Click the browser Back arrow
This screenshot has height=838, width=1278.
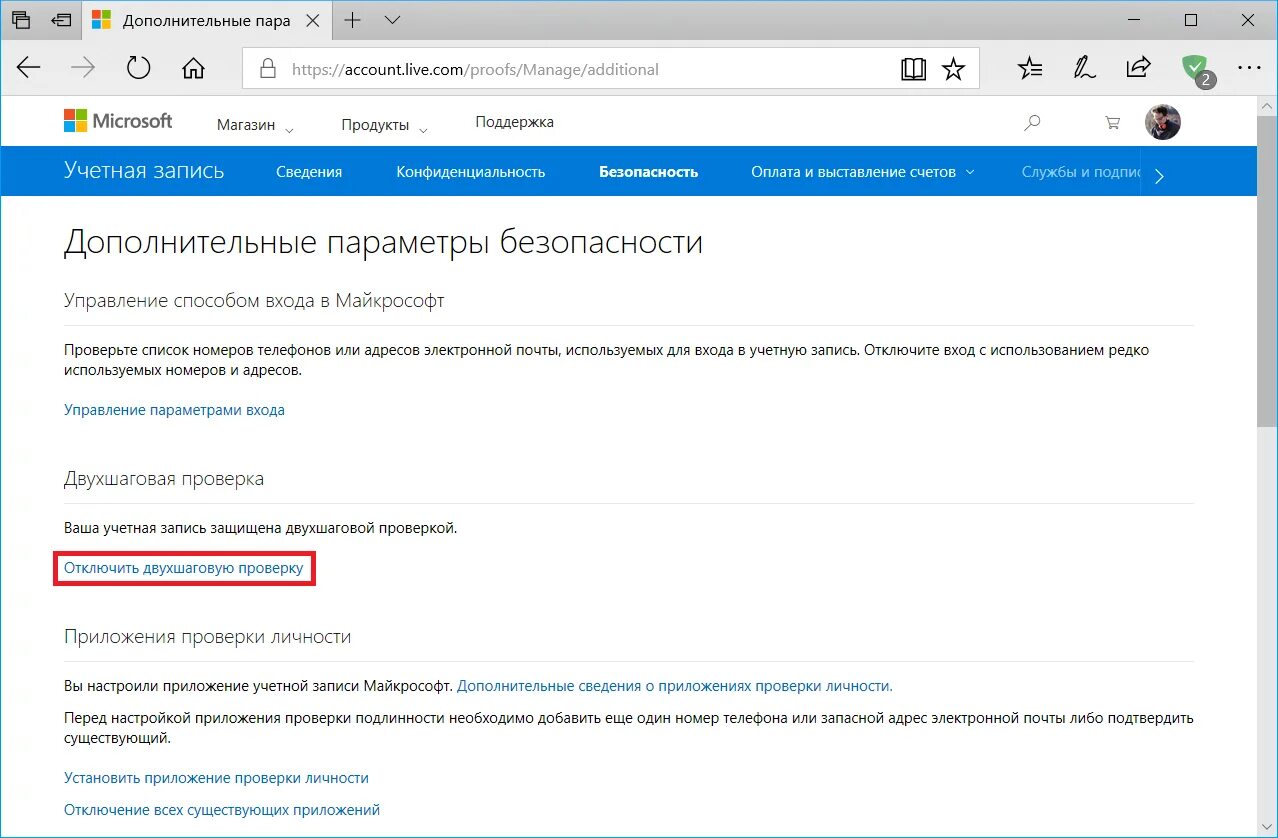[29, 68]
